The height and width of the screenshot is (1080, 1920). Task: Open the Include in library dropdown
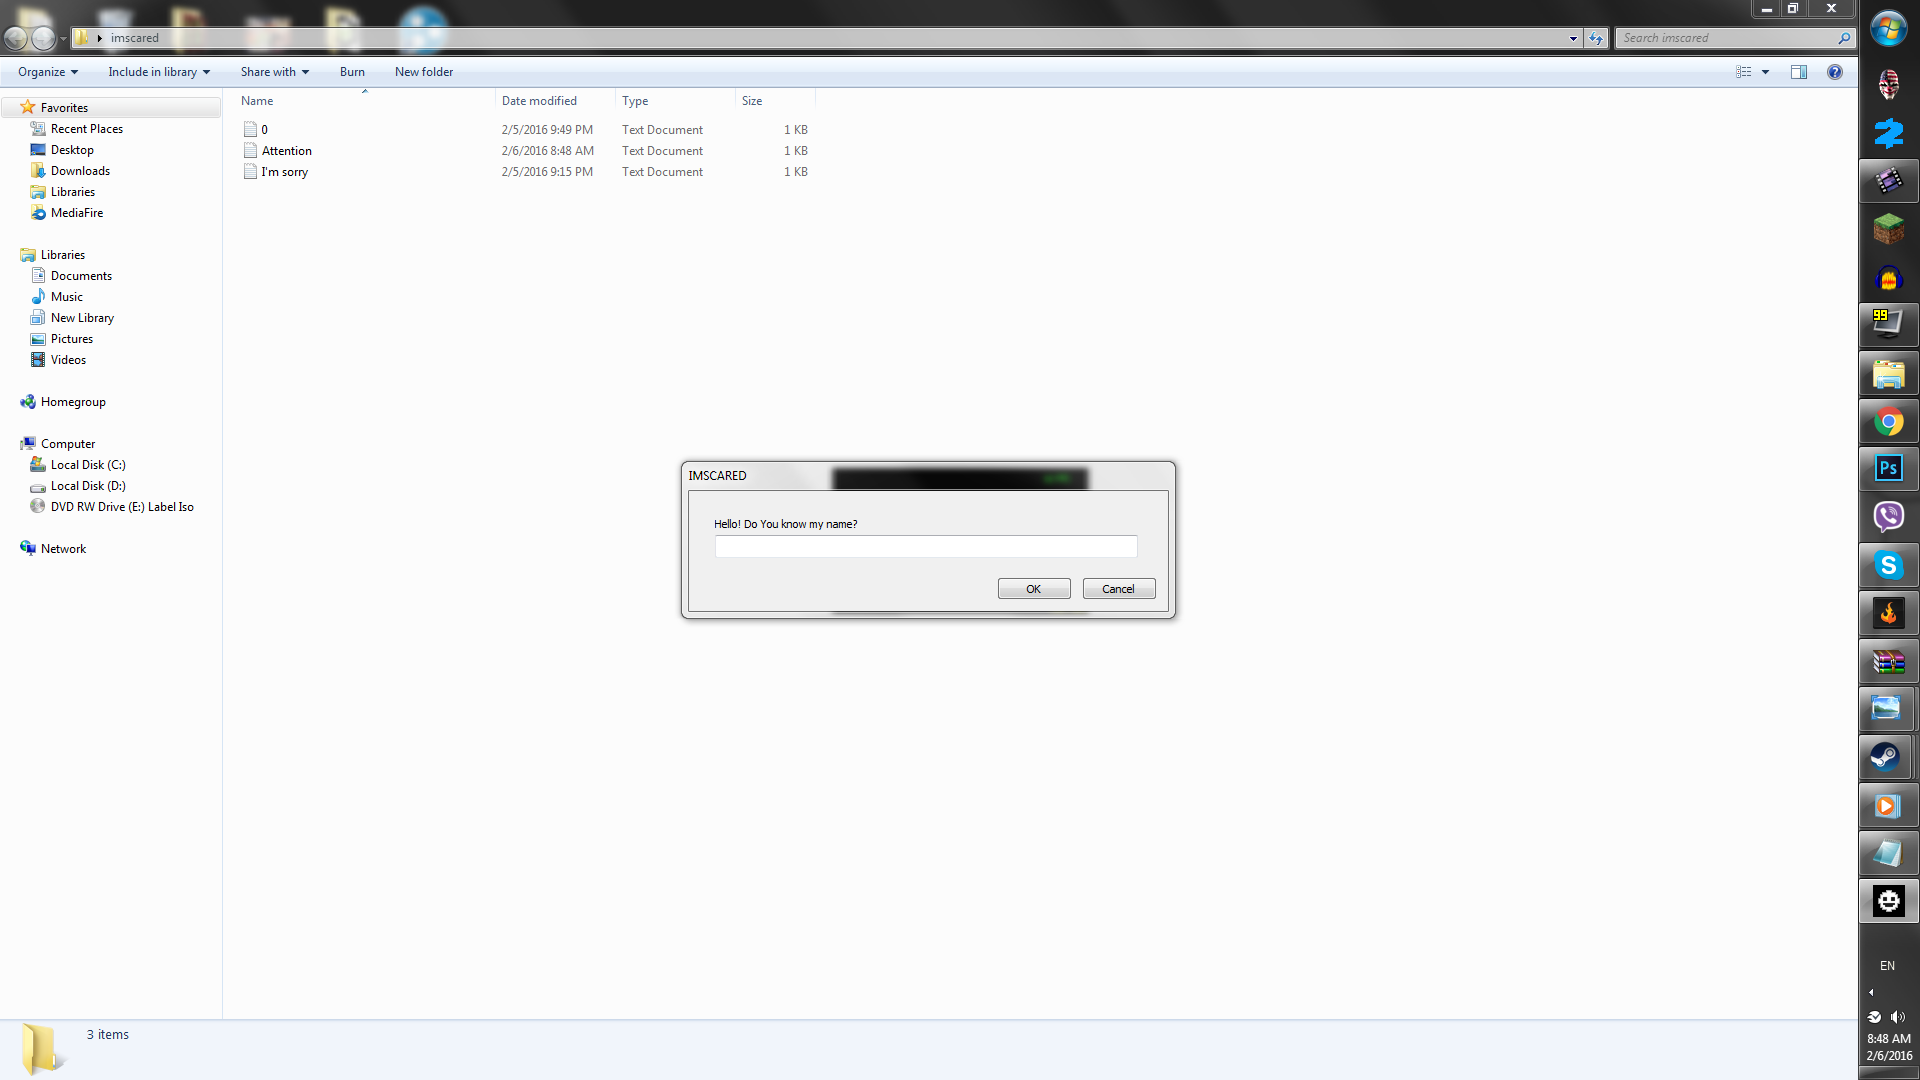(159, 72)
